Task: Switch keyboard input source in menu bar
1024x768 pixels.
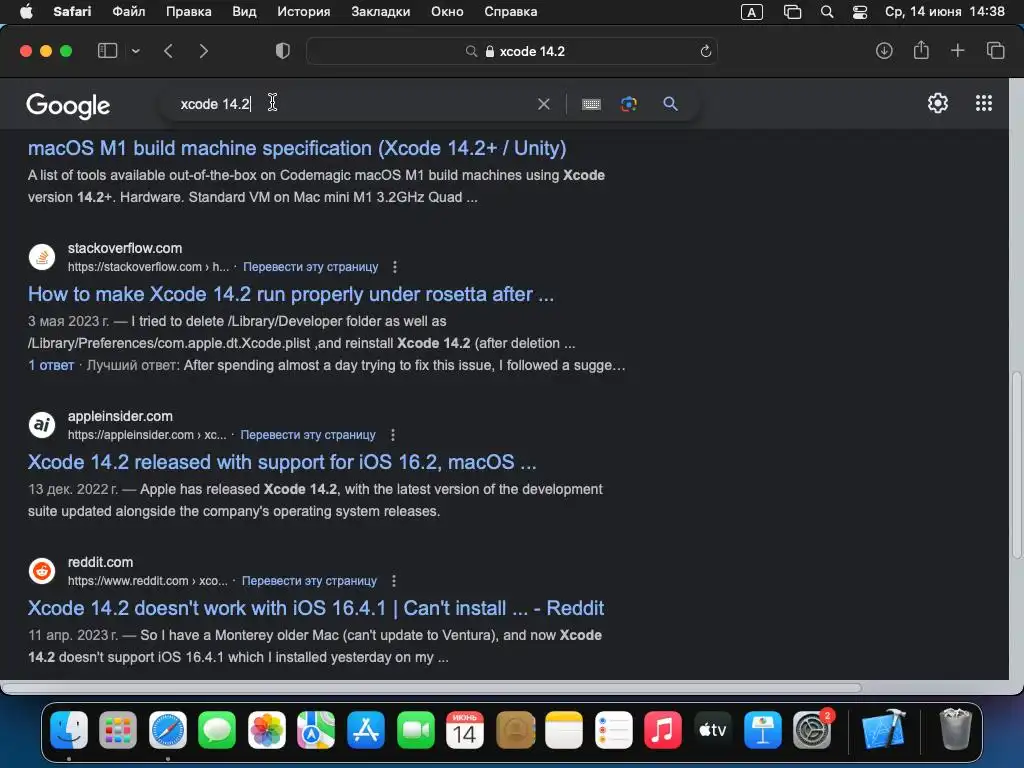Action: [x=752, y=12]
